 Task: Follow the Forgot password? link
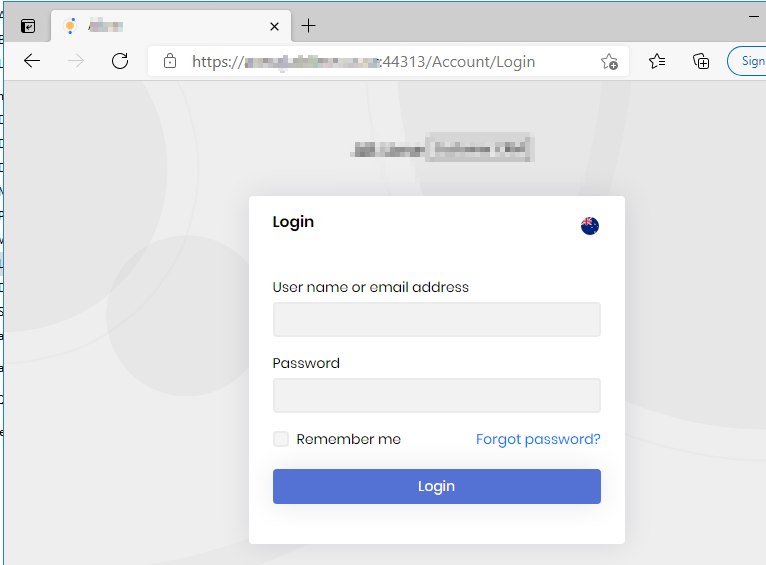tap(538, 439)
